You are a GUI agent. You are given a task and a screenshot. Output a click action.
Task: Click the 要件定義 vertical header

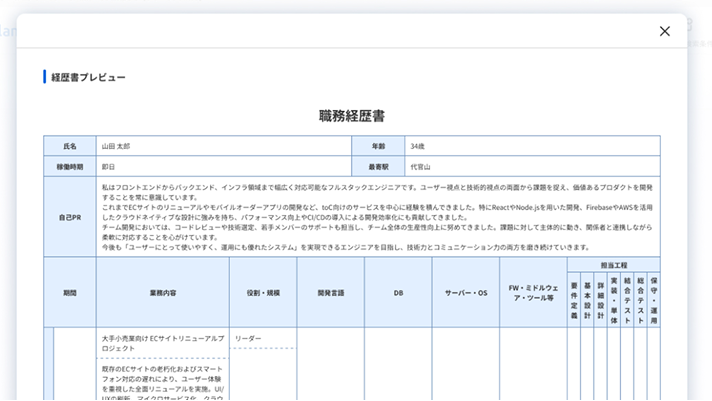[574, 300]
